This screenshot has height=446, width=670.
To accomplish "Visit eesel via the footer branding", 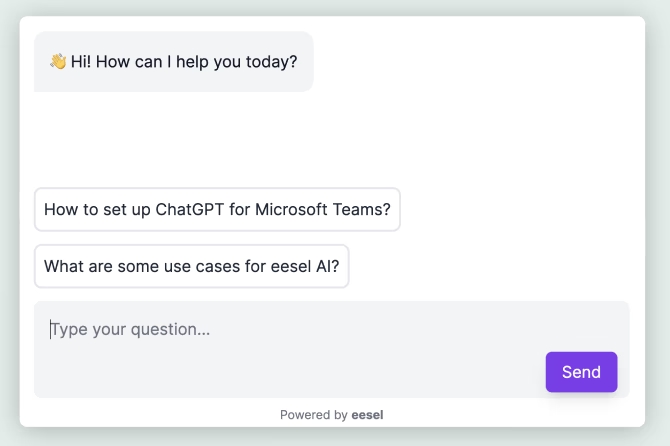I will coord(366,414).
